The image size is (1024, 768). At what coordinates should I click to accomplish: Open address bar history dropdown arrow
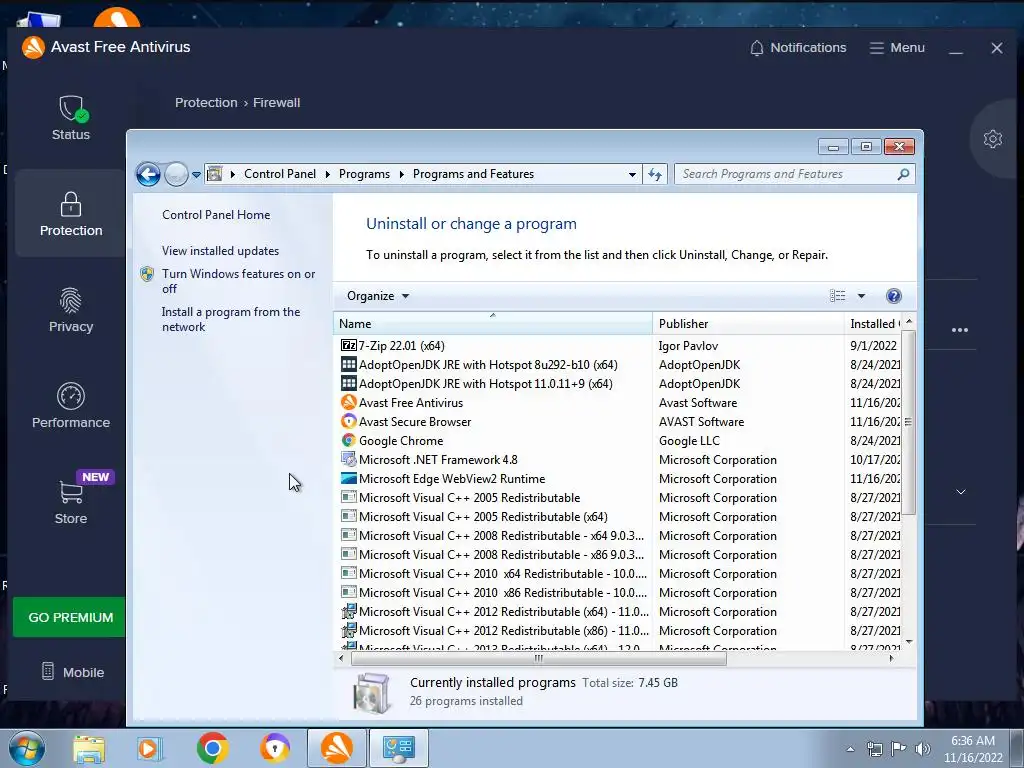point(632,174)
